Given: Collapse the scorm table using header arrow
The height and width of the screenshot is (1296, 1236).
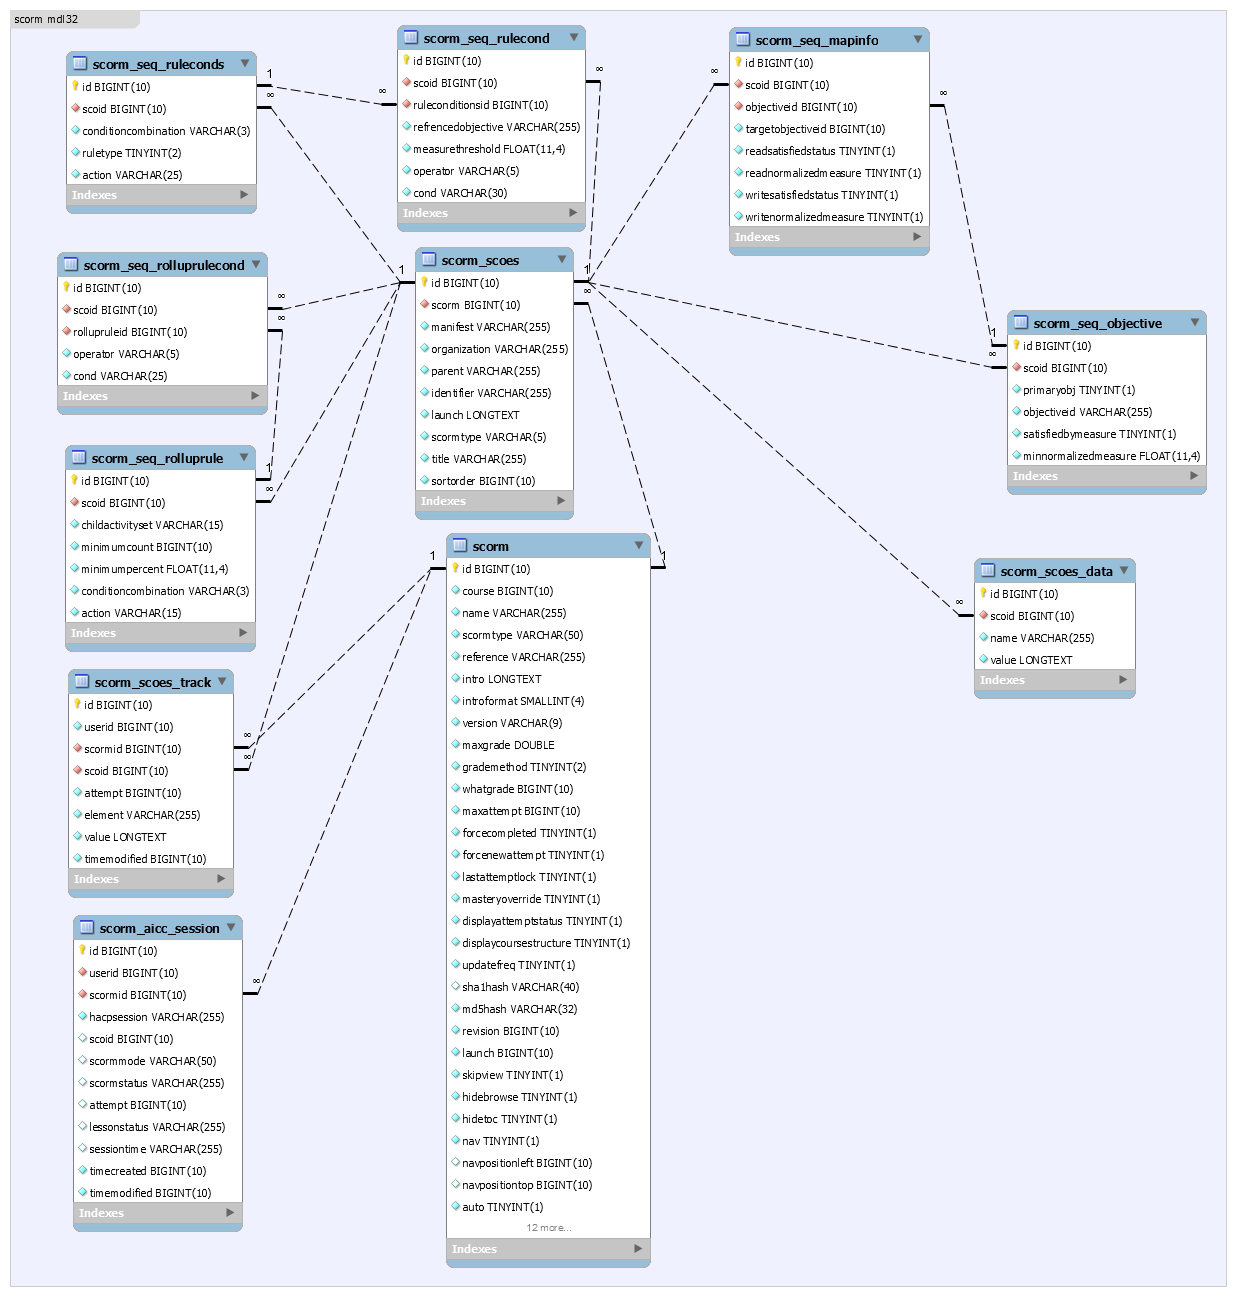Looking at the screenshot, I should click(x=639, y=546).
